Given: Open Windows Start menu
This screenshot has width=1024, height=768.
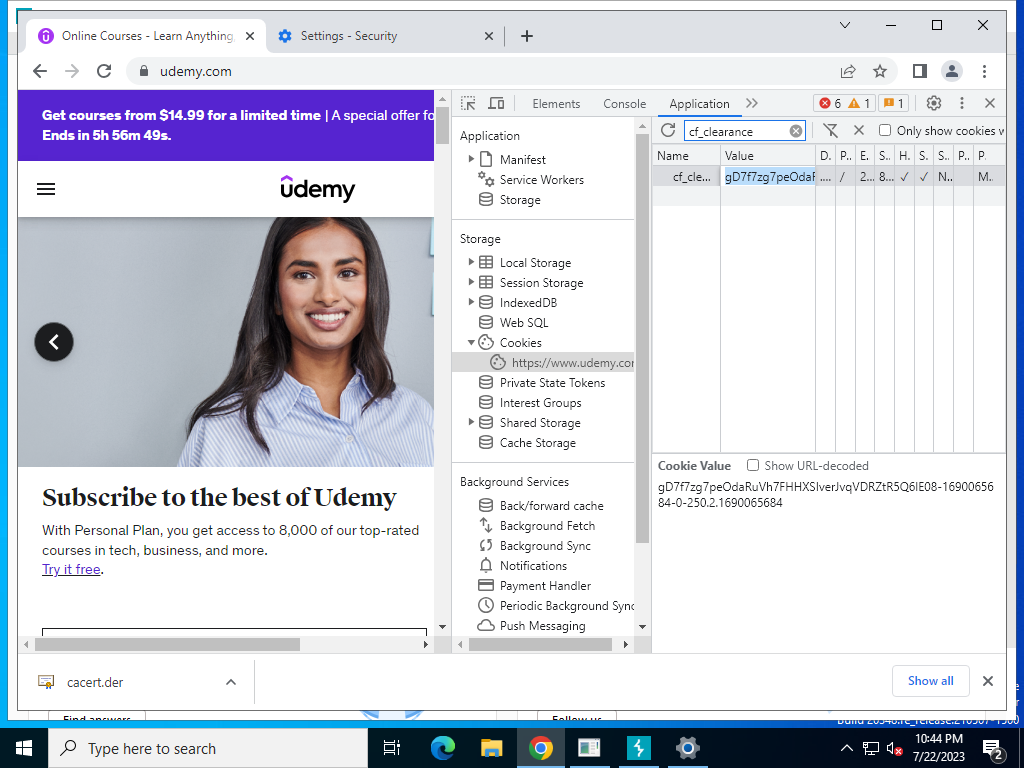Looking at the screenshot, I should tap(24, 748).
